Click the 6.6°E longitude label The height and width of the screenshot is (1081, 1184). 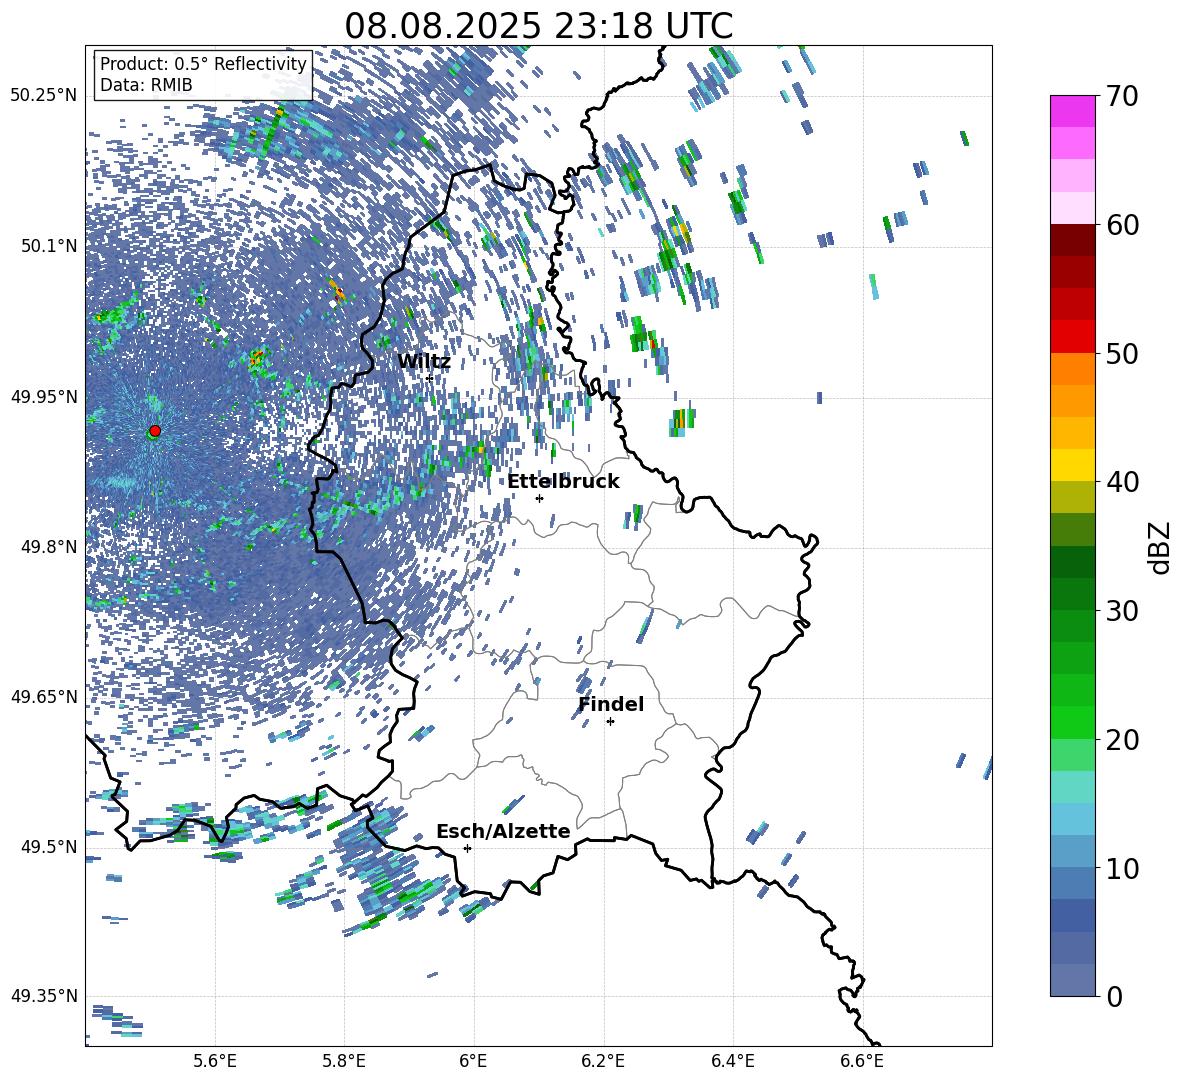(x=862, y=1061)
